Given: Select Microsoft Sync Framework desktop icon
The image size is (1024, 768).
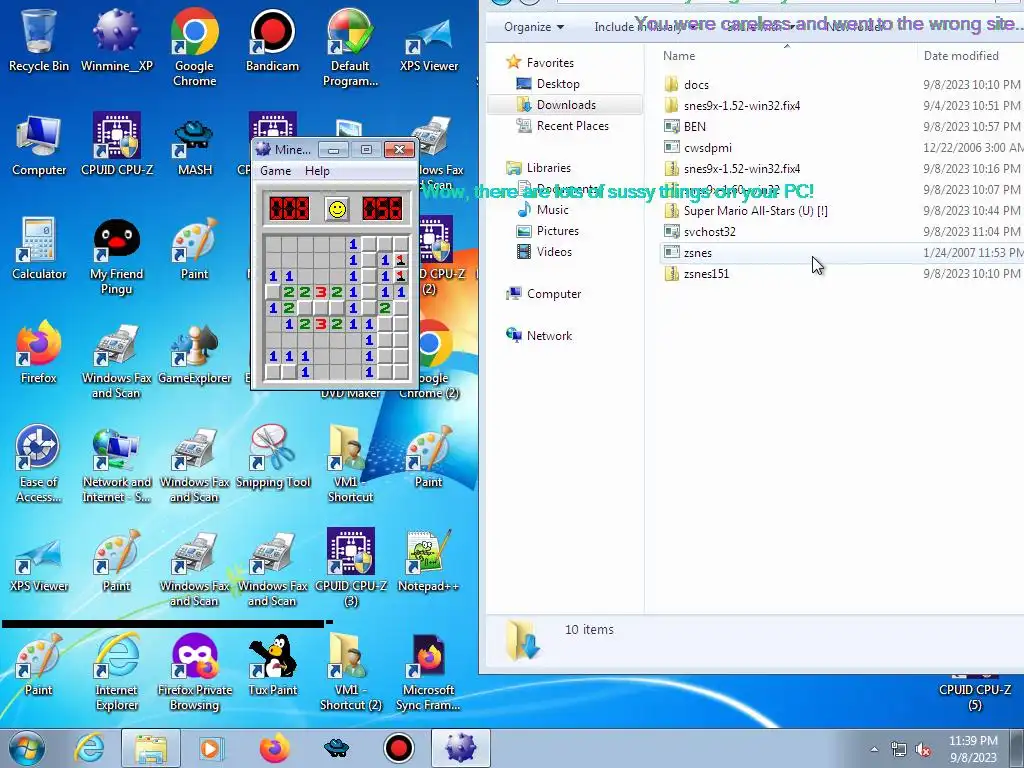Looking at the screenshot, I should pyautogui.click(x=428, y=671).
